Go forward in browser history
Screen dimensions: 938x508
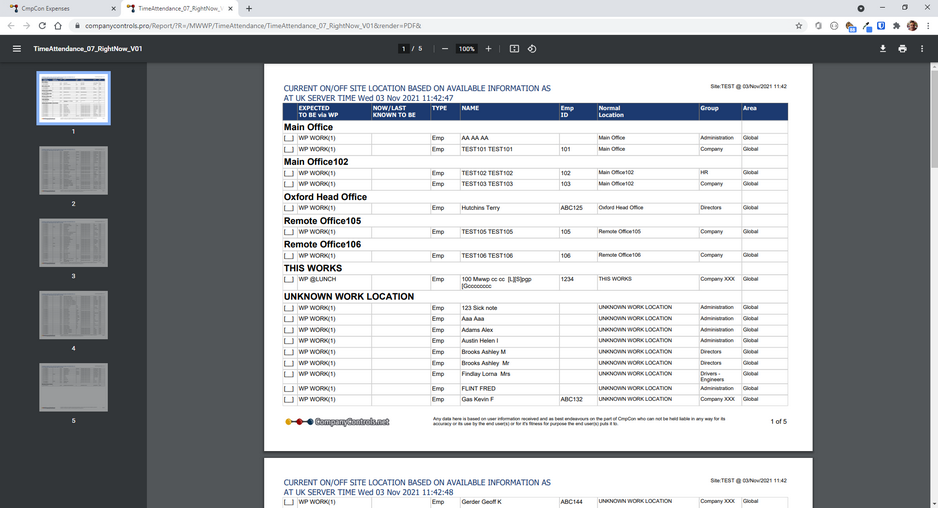coord(26,26)
